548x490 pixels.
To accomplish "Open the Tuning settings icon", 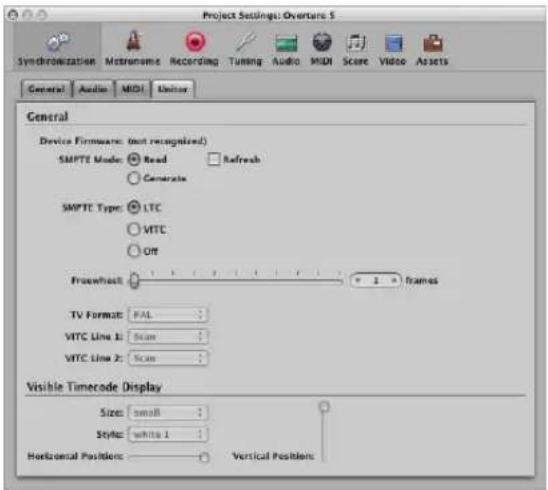I will 245,49.
